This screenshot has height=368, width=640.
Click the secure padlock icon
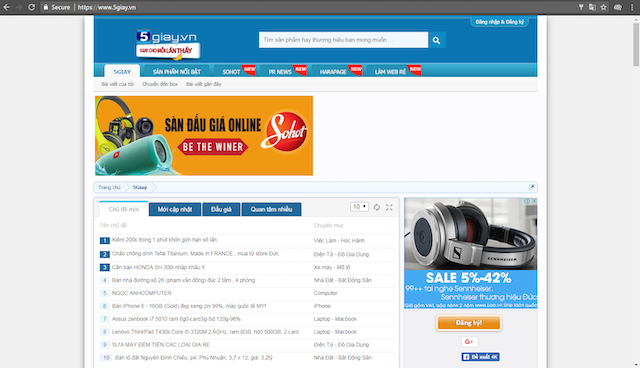[46, 7]
